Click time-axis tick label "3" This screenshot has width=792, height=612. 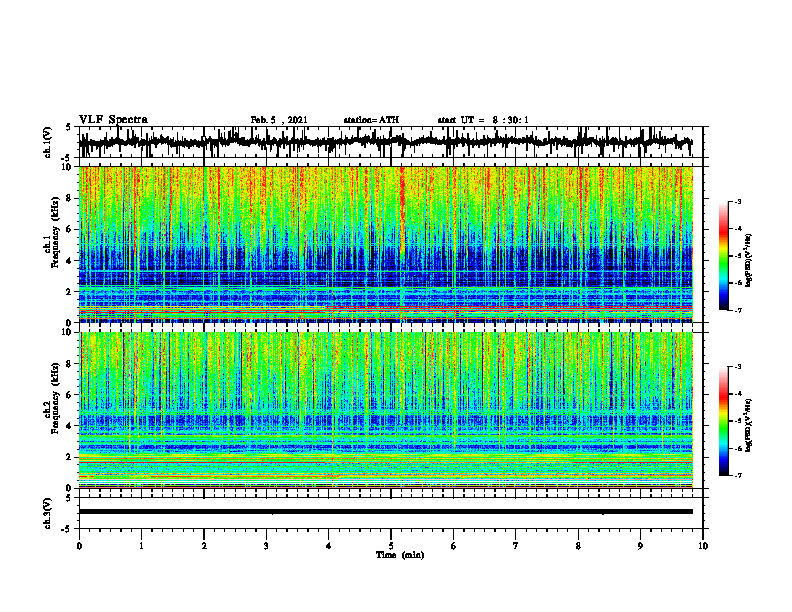click(266, 546)
